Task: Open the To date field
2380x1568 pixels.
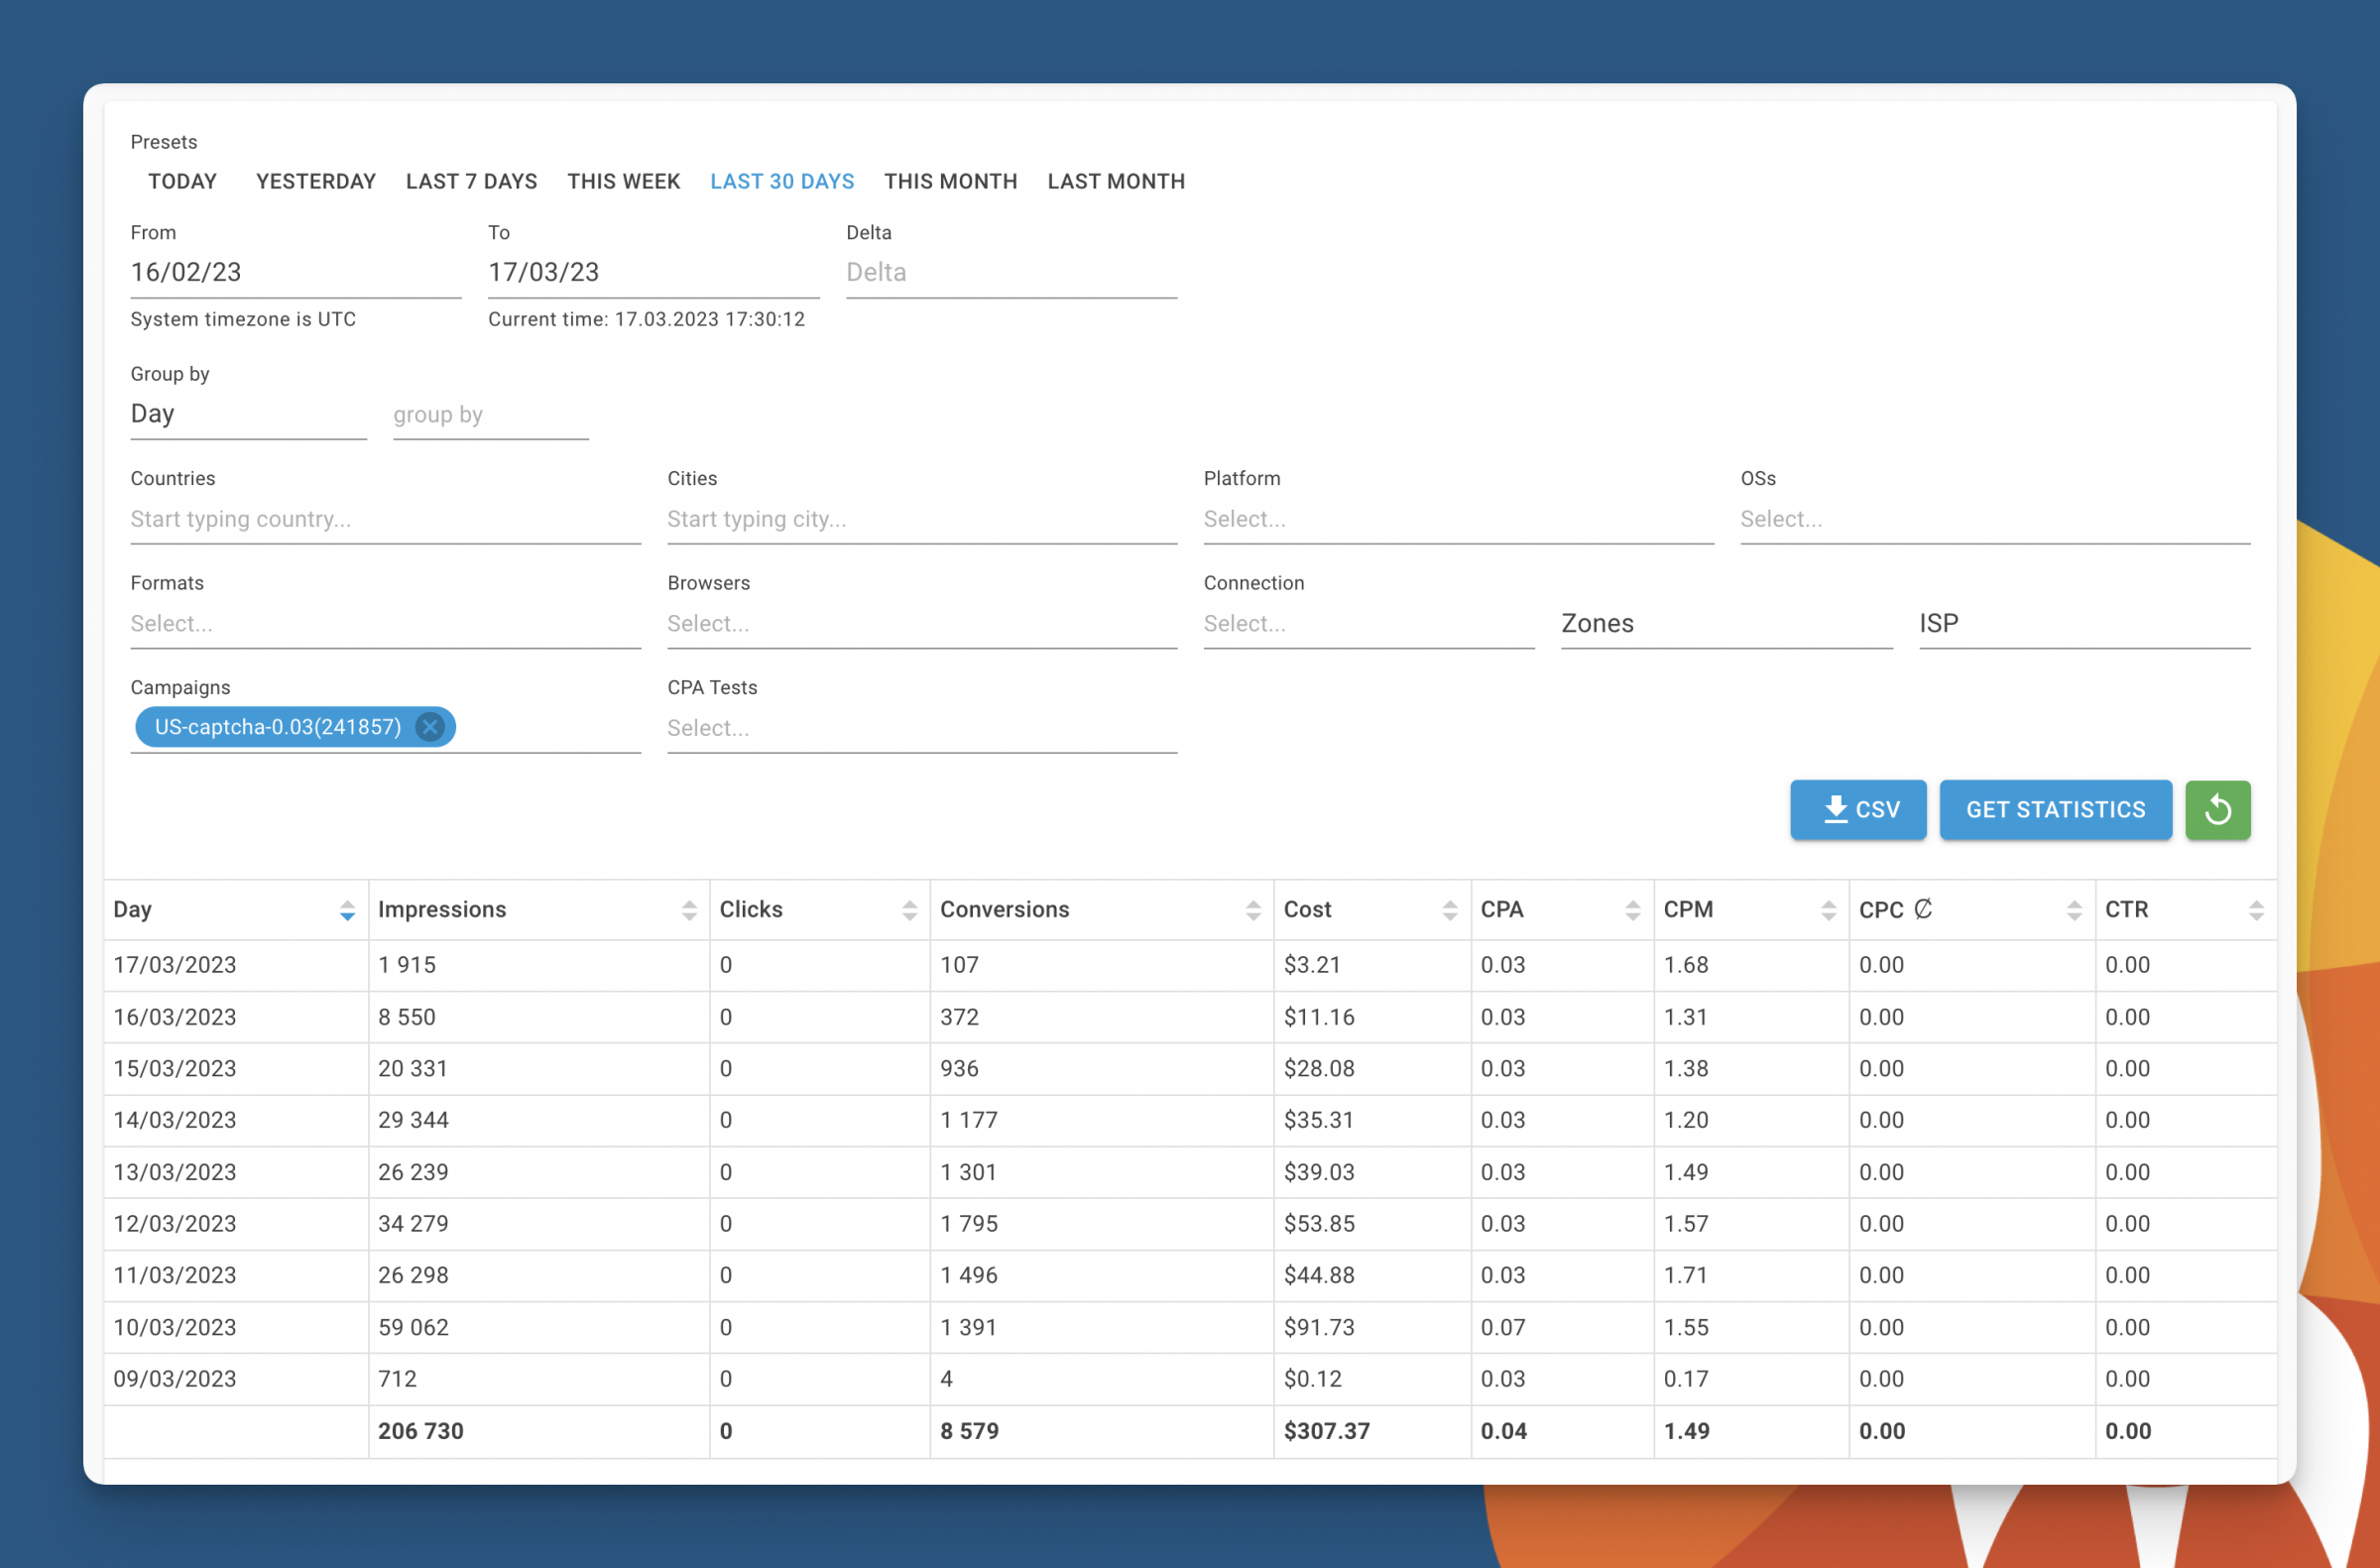Action: tap(653, 272)
